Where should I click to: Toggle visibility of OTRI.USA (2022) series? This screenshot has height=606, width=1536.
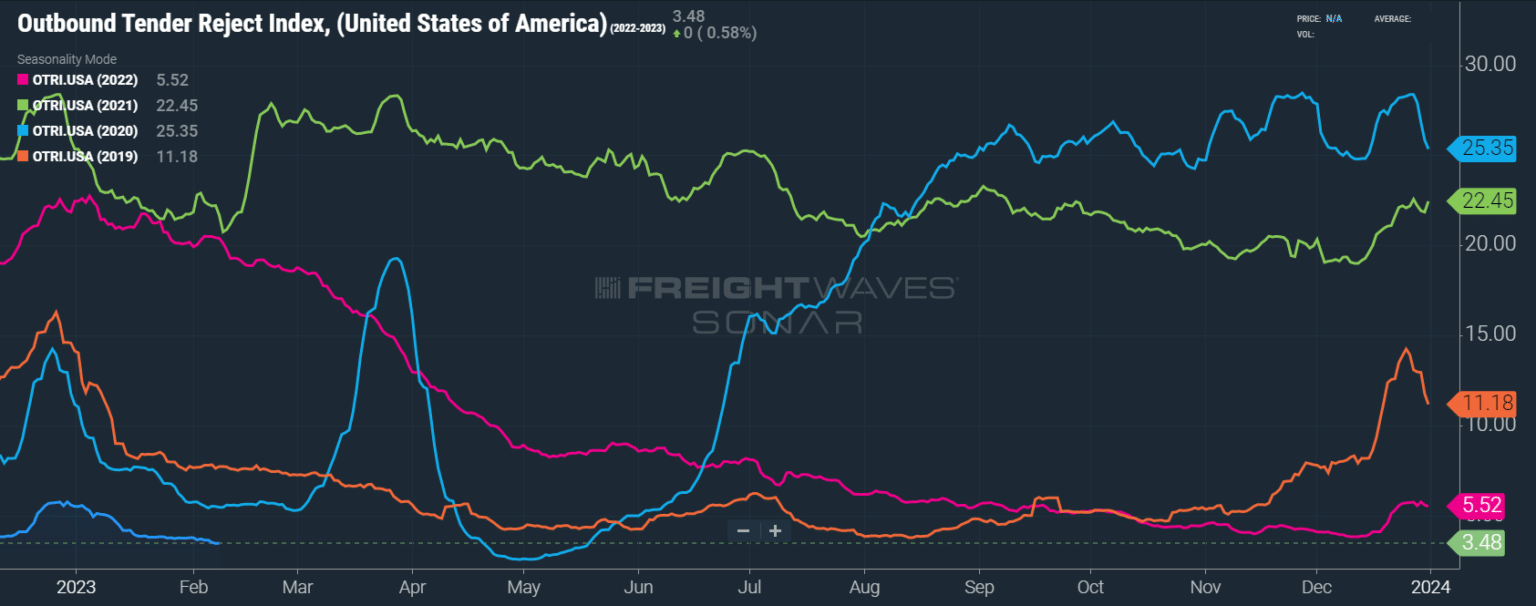(x=85, y=80)
